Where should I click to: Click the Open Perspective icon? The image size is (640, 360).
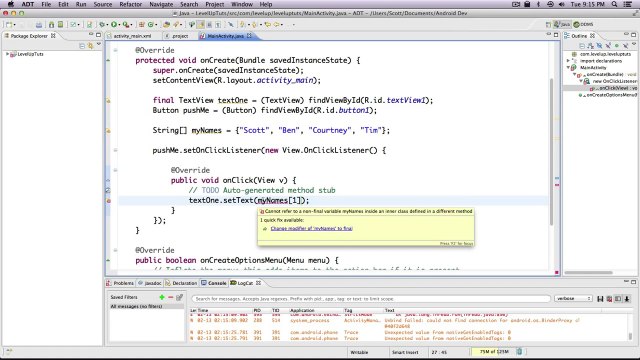[x=548, y=24]
